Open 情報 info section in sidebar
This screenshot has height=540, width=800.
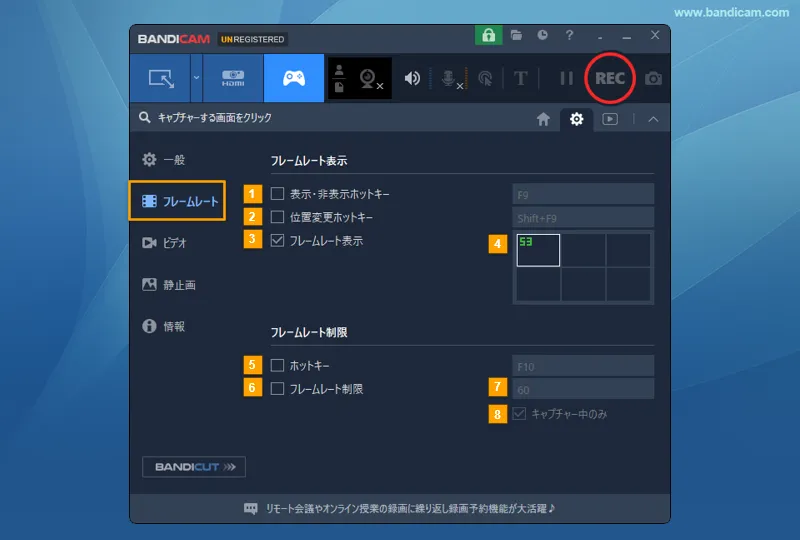coord(163,326)
